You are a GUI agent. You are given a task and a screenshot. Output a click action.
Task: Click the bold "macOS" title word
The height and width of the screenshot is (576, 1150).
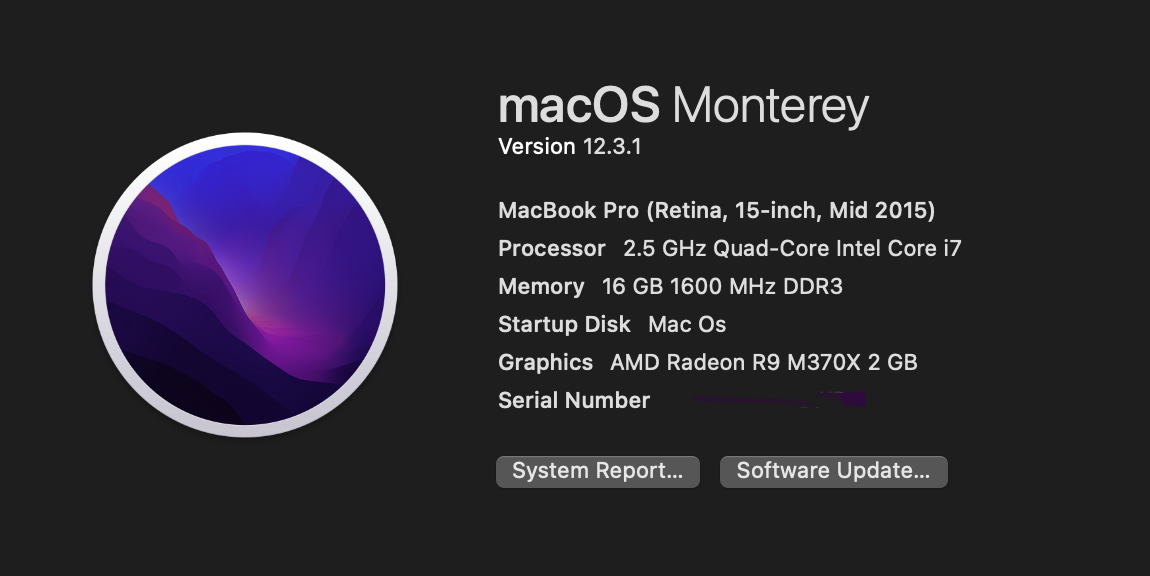[x=579, y=105]
